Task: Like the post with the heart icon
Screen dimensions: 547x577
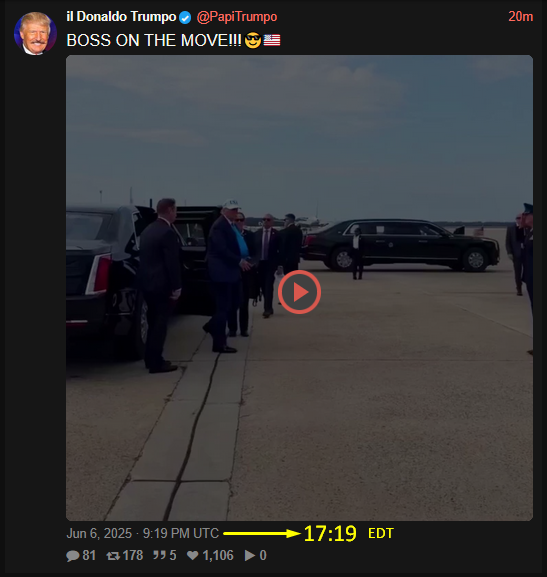Action: click(193, 556)
